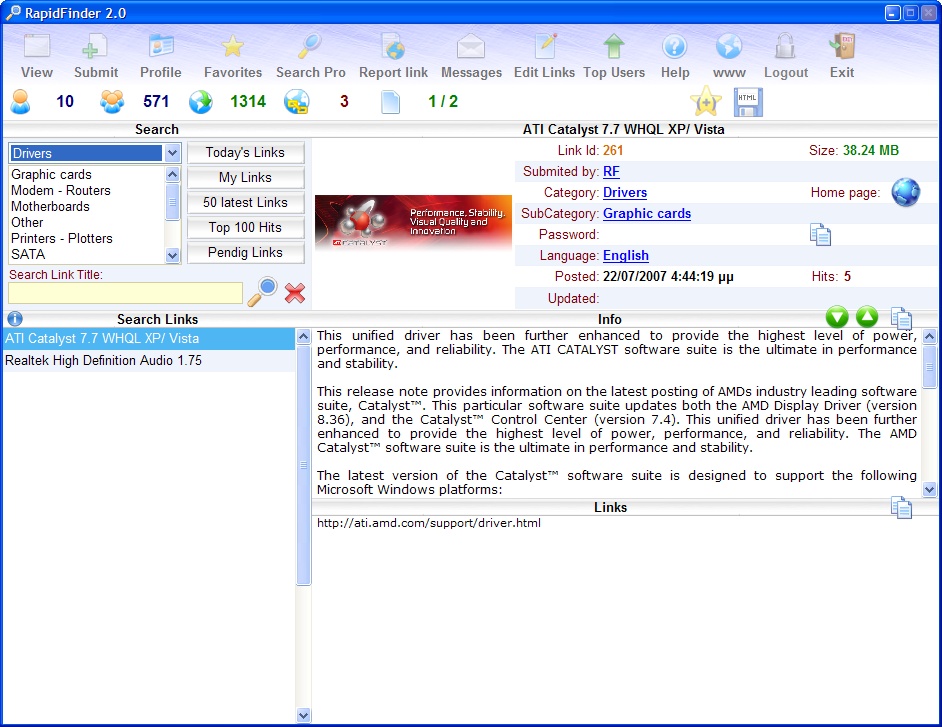This screenshot has width=942, height=727.
Task: Click the globe icon beside 1314
Action: (x=201, y=102)
